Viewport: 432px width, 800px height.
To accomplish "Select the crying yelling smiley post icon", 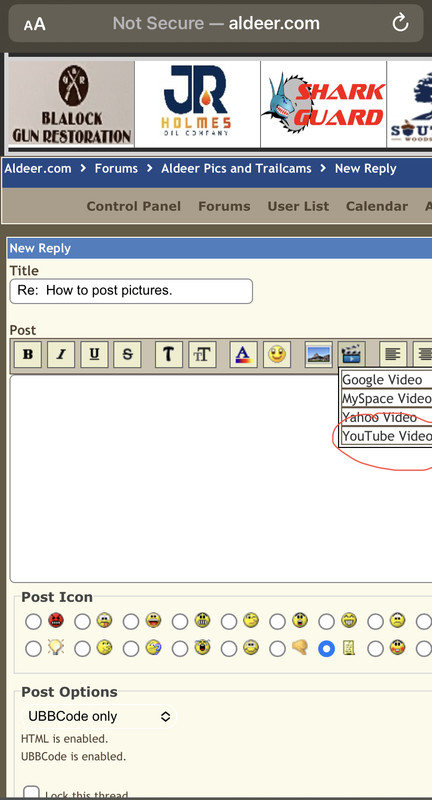I will pyautogui.click(x=180, y=648).
